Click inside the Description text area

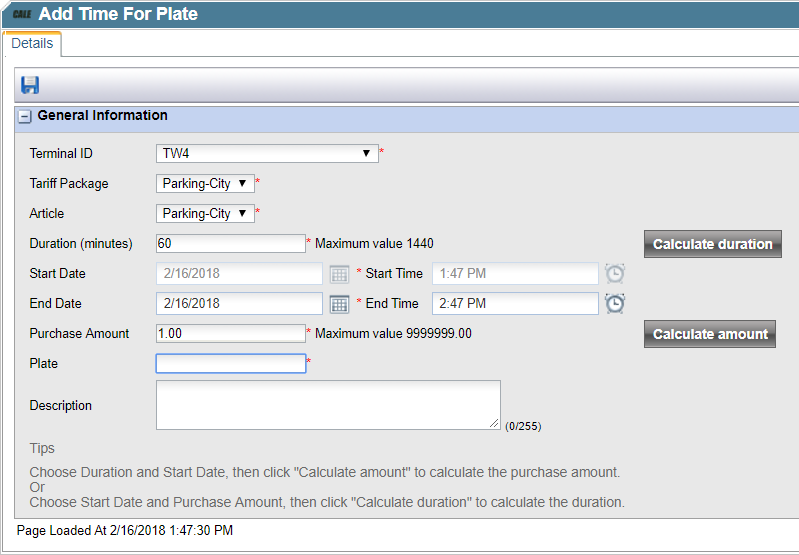pos(328,405)
